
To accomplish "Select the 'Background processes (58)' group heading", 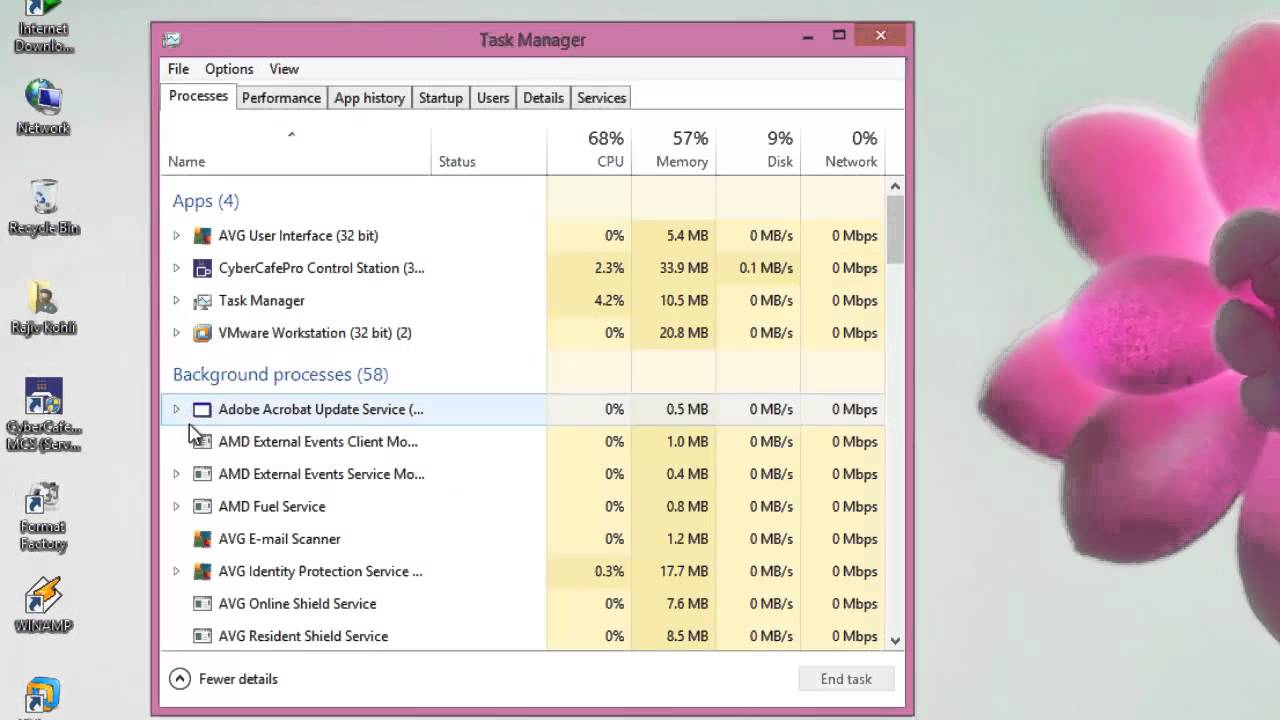I will click(x=280, y=375).
